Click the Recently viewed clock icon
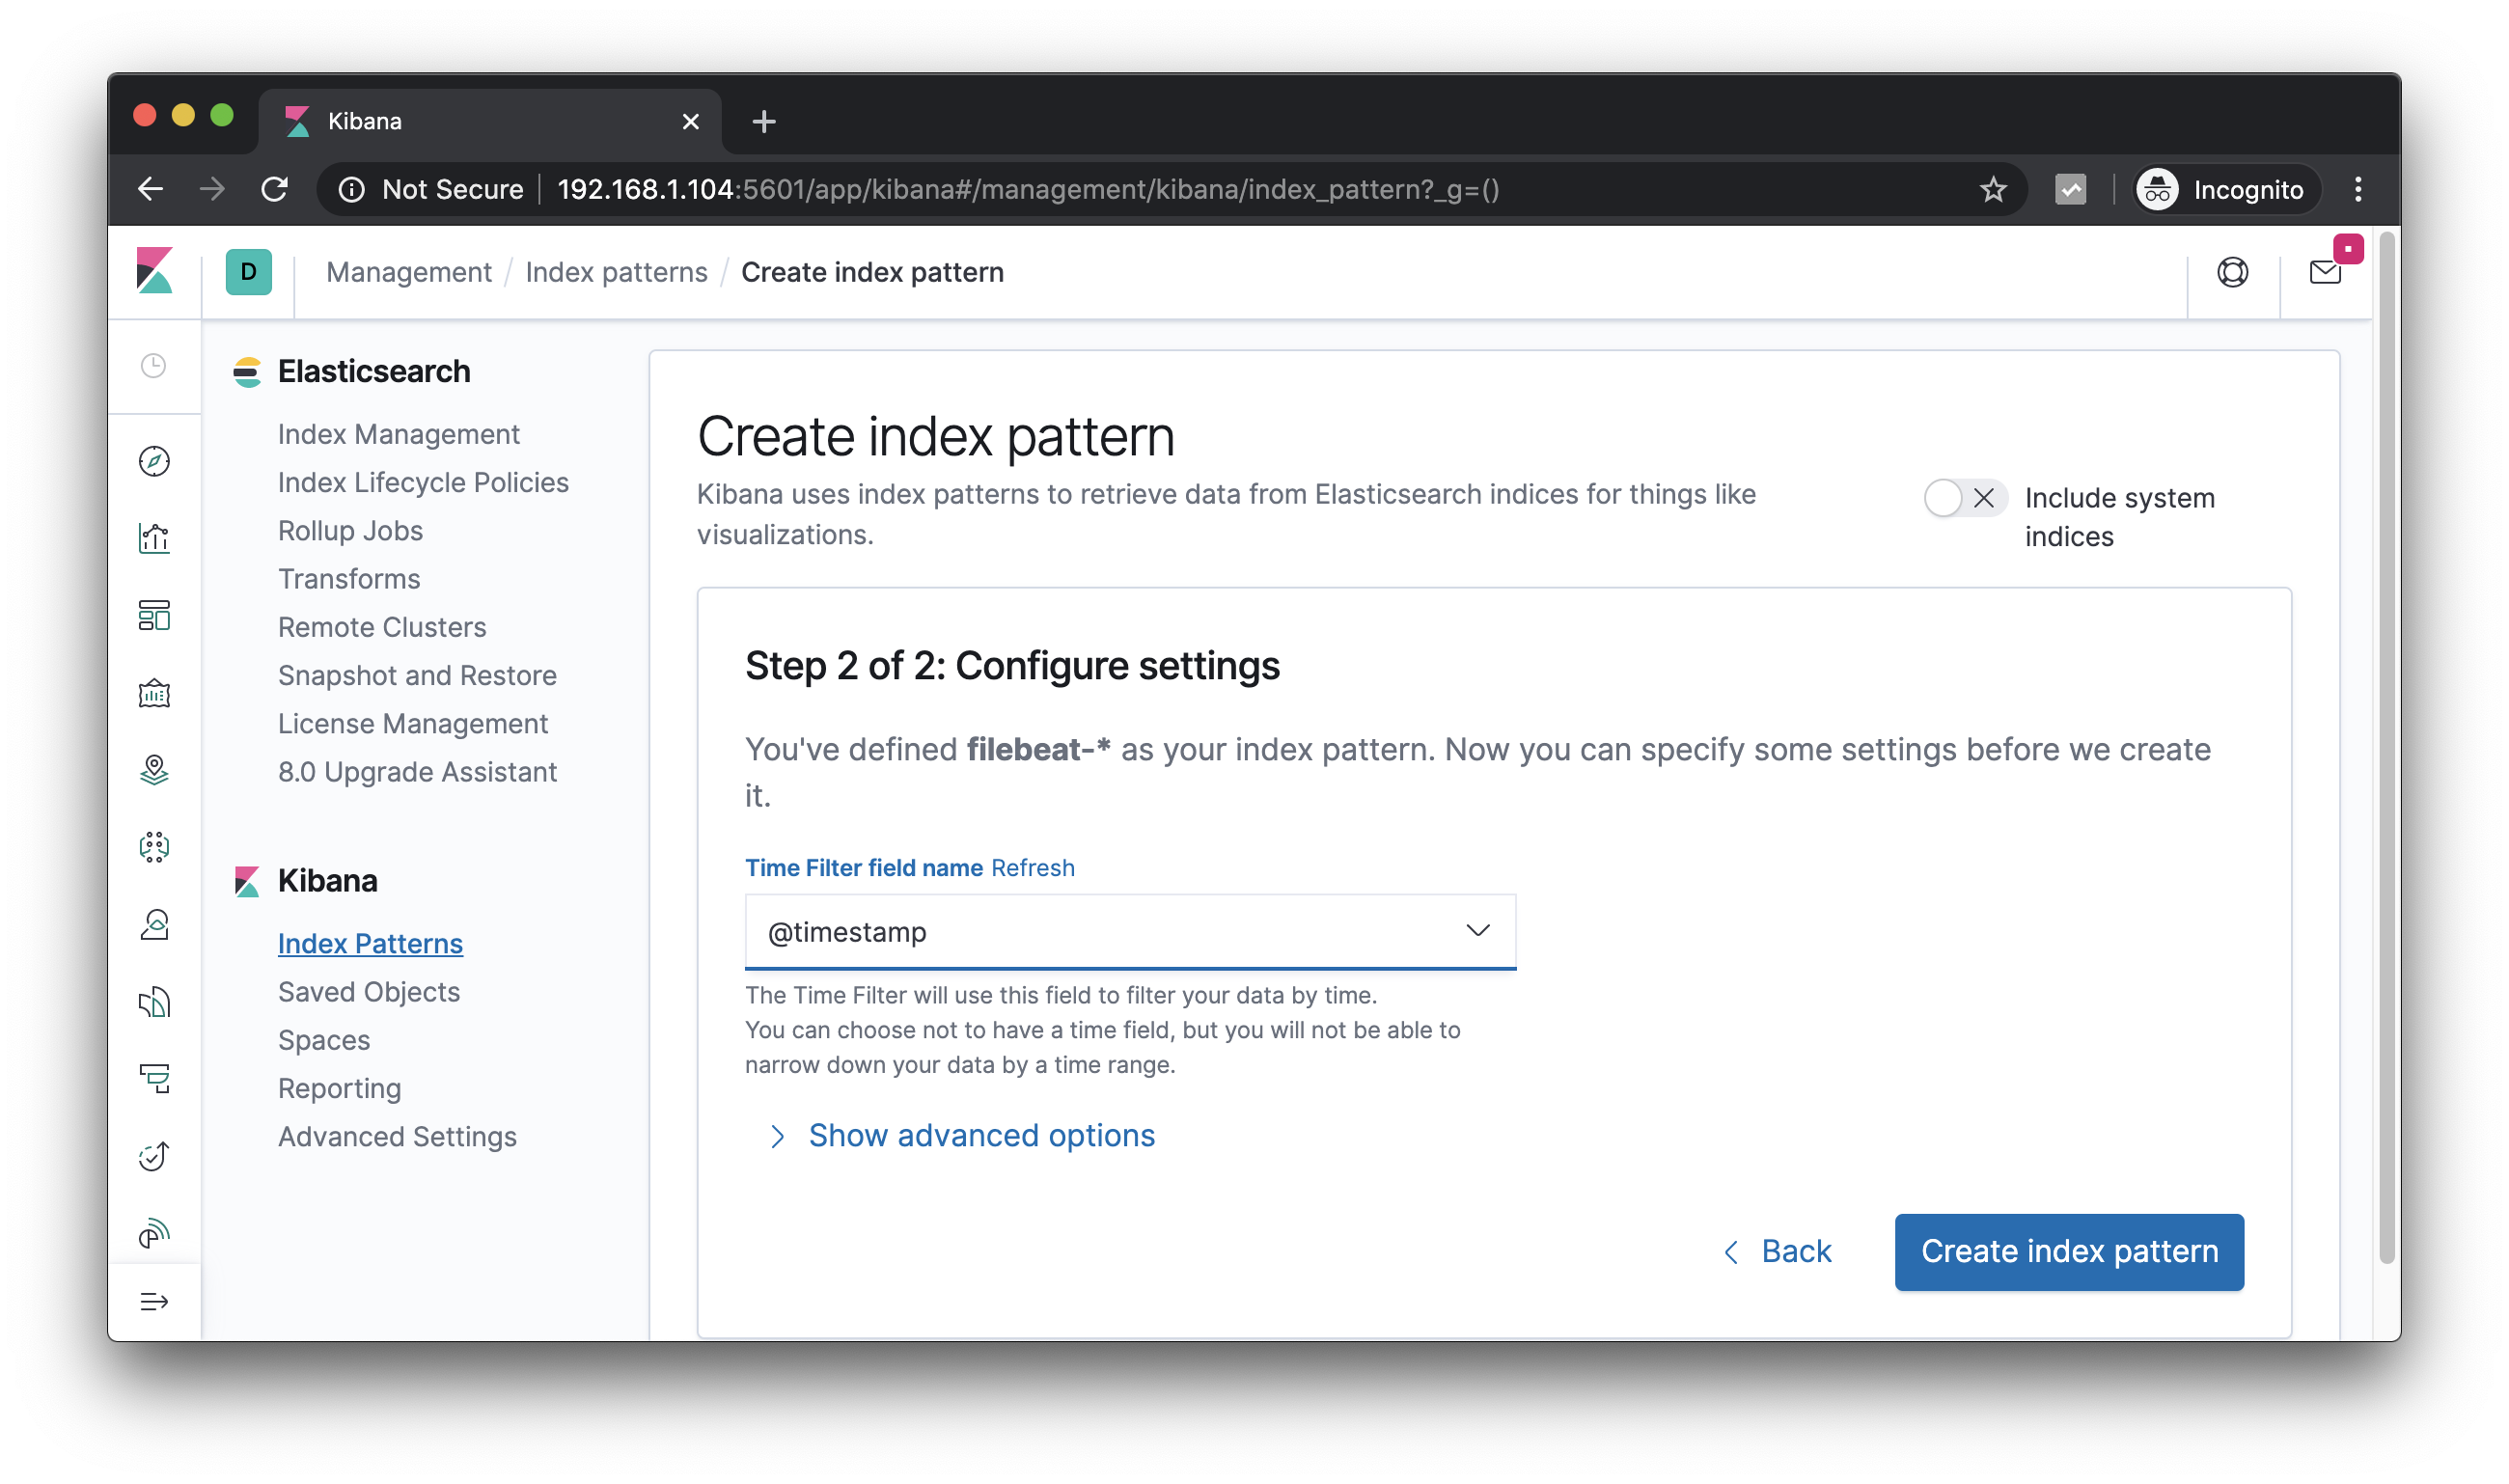 pos(153,366)
